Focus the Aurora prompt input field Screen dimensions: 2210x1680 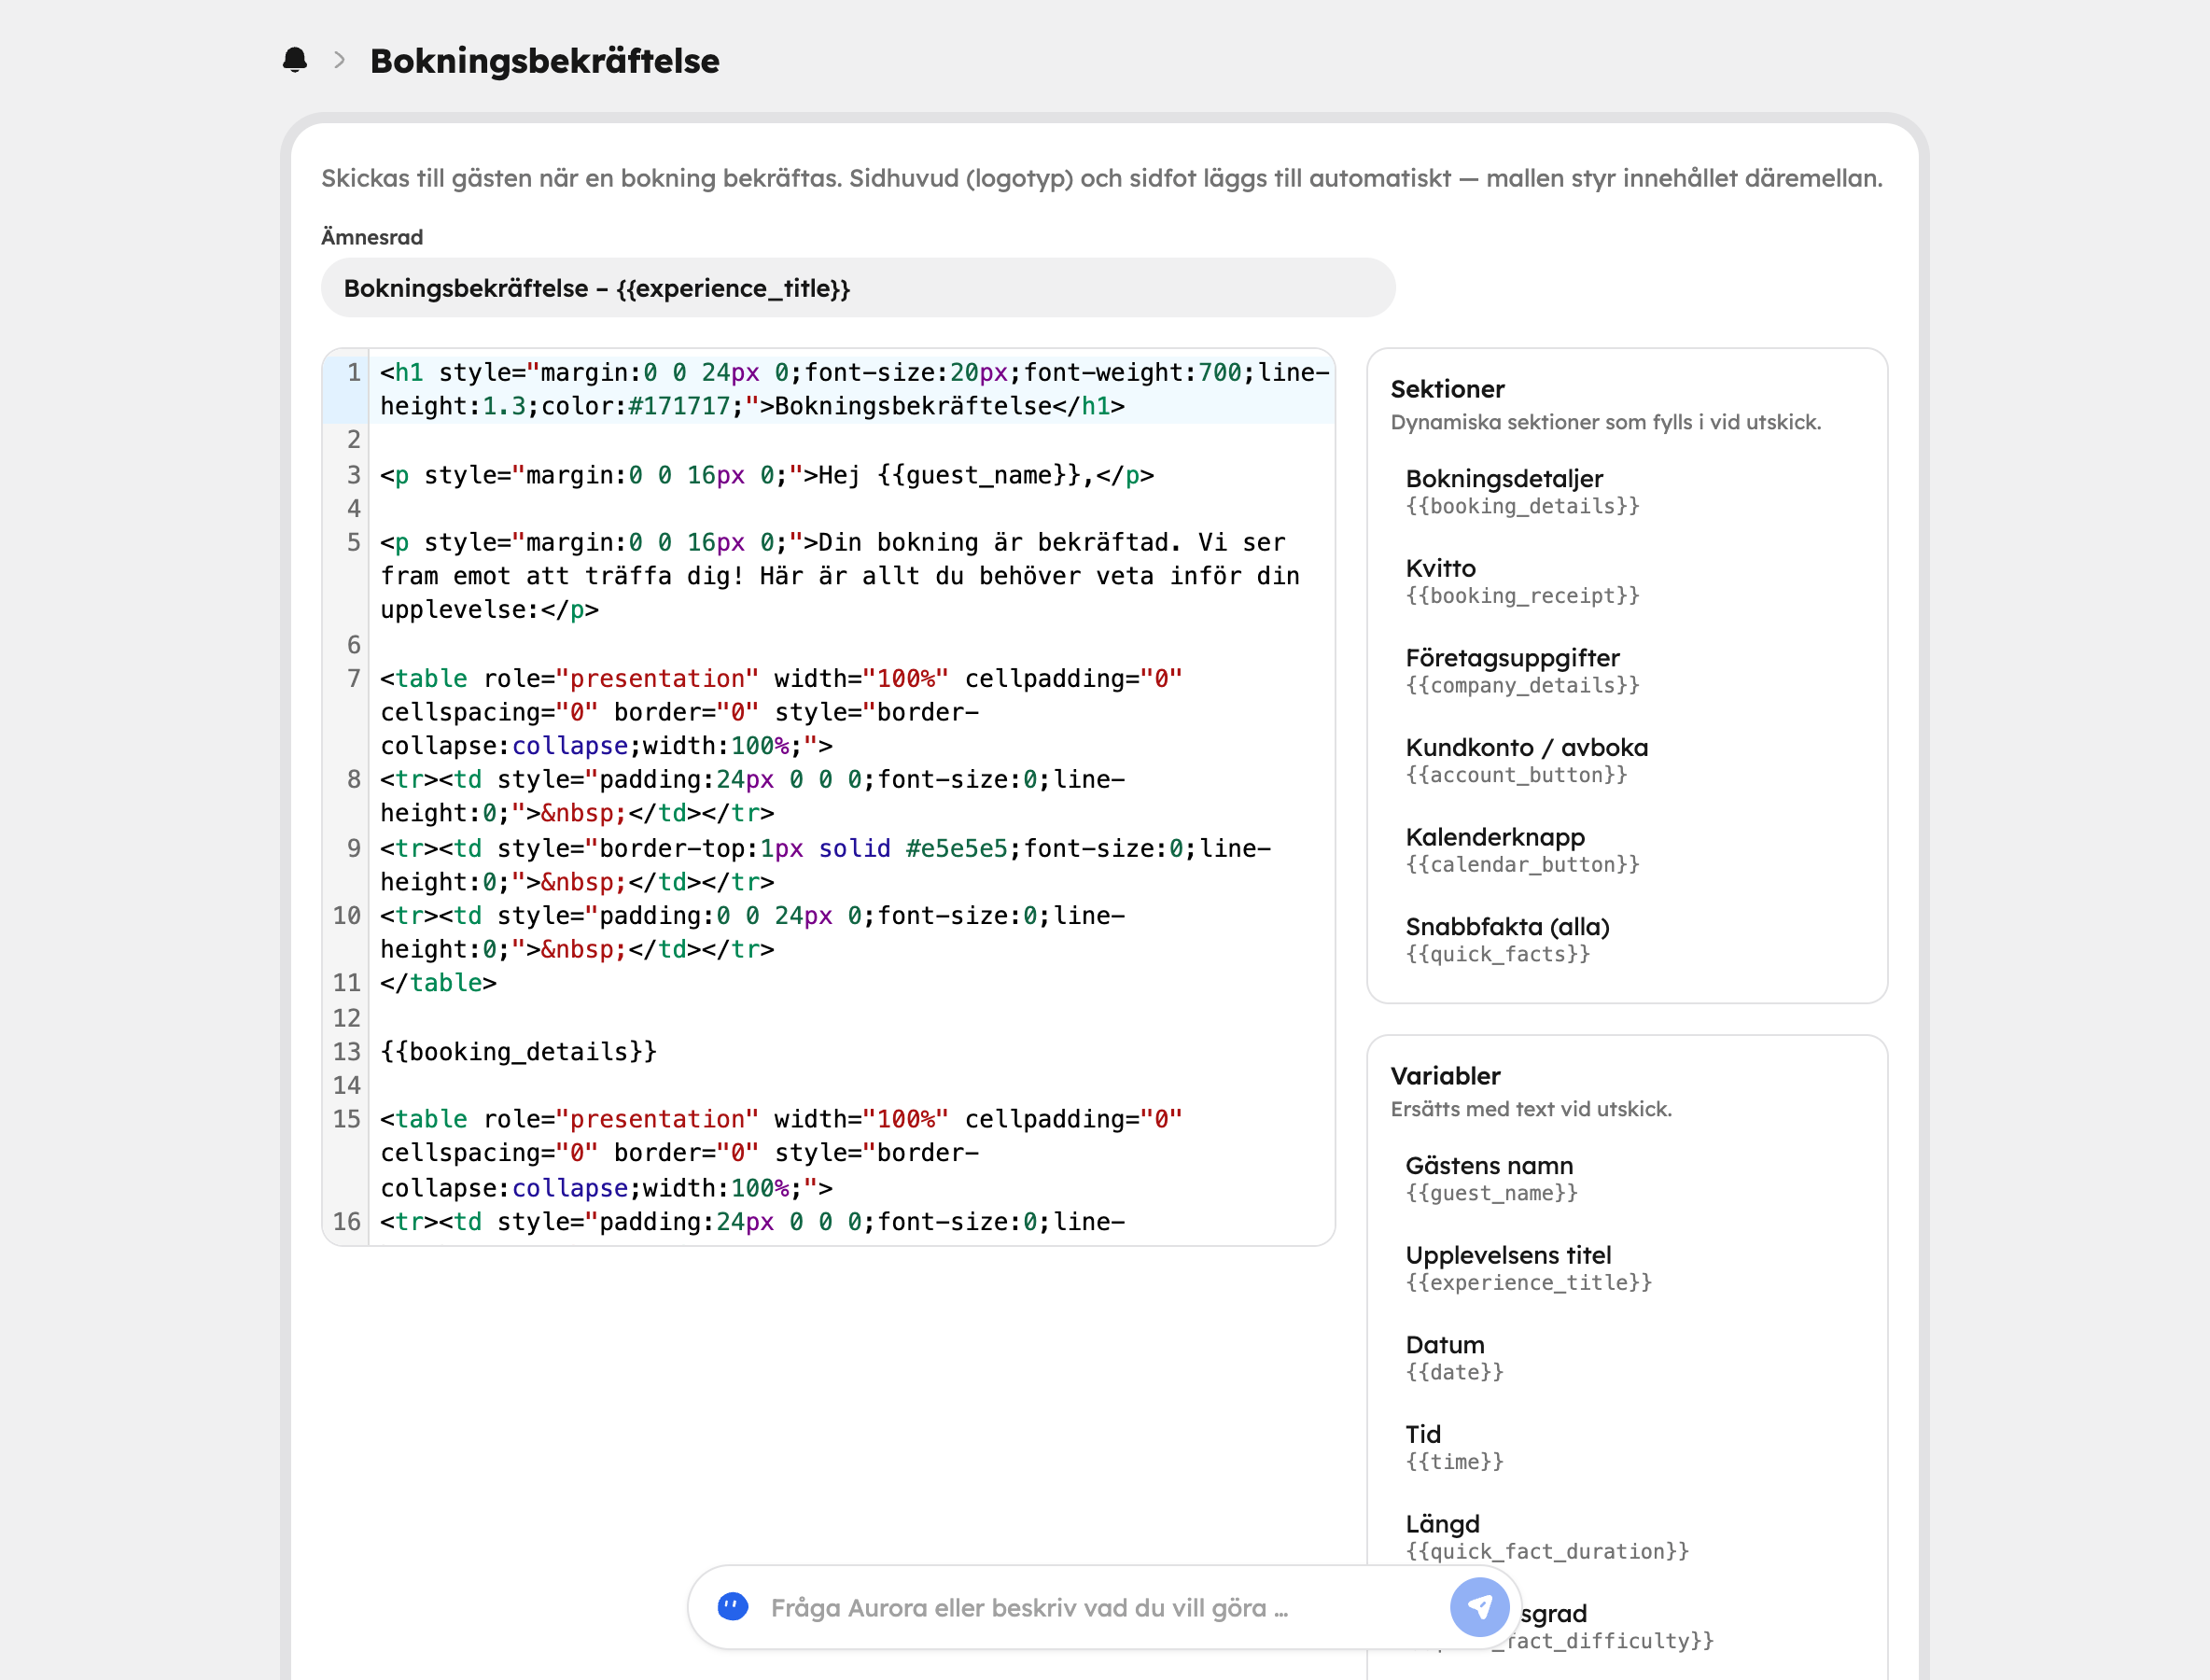[x=1100, y=1608]
